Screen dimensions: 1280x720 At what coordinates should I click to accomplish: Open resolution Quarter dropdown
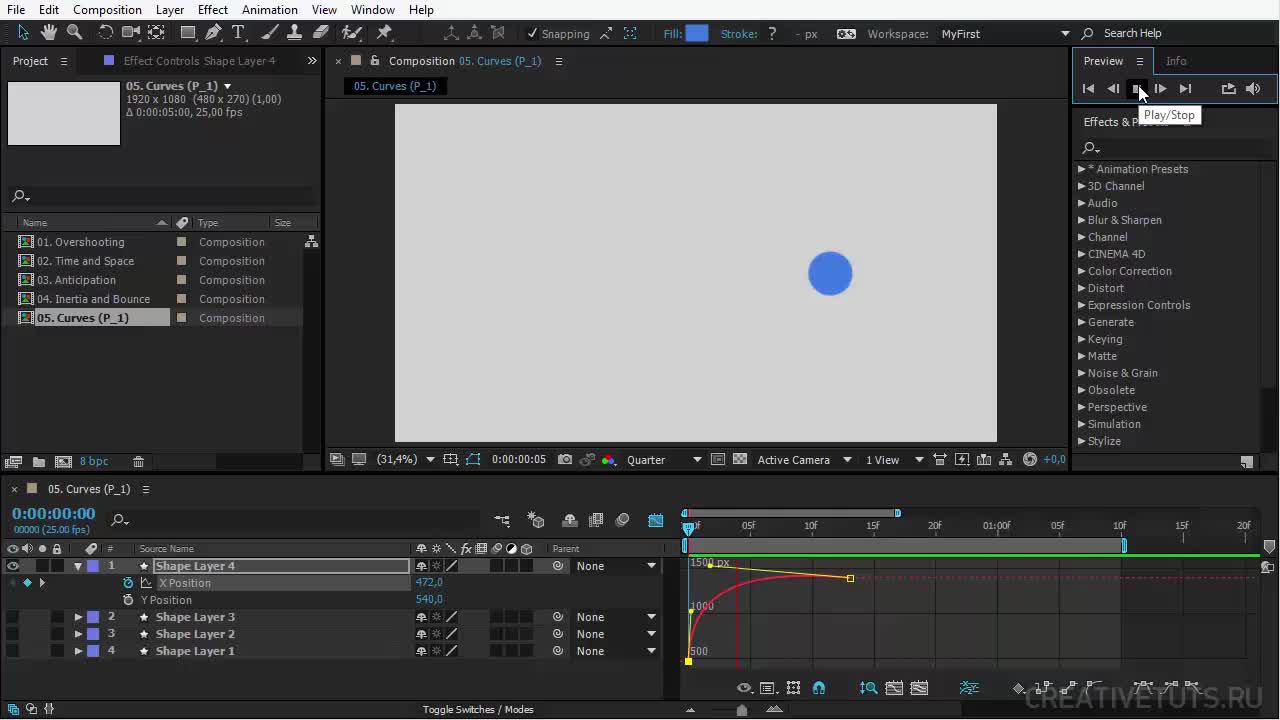tap(664, 460)
